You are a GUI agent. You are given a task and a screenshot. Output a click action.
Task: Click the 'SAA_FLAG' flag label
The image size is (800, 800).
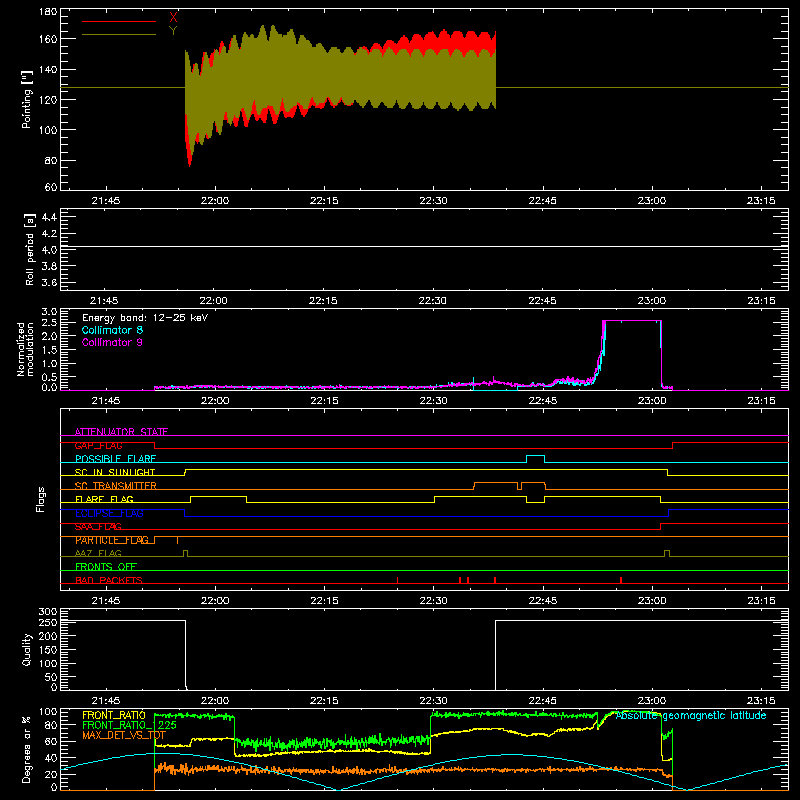coord(98,527)
